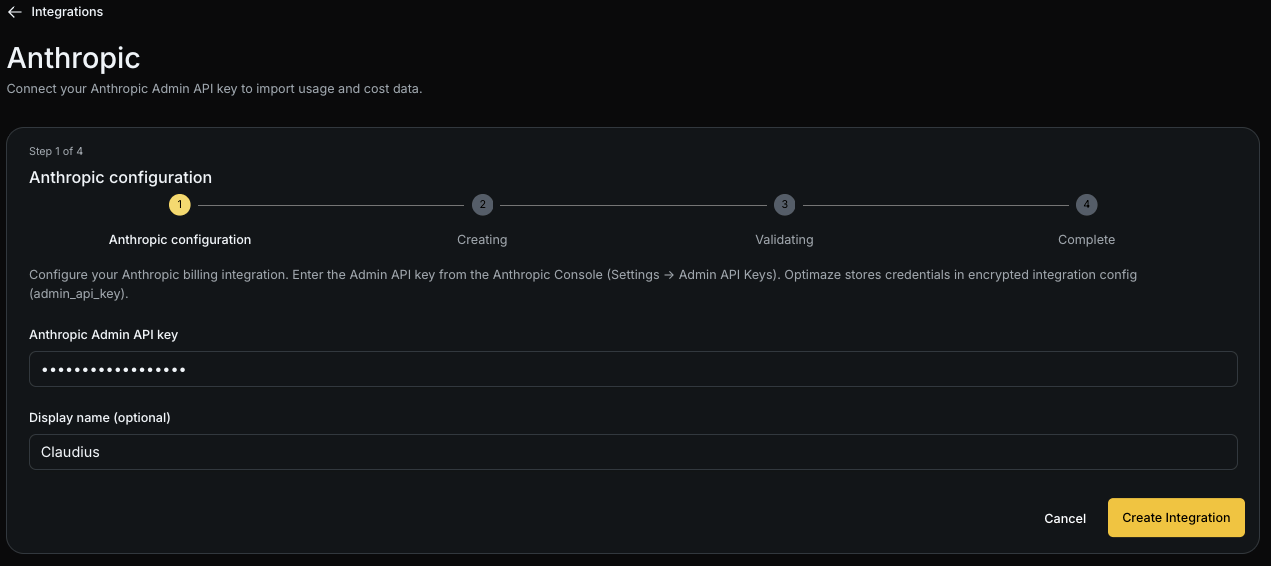The height and width of the screenshot is (566, 1271).
Task: Click the Anthropic Admin API key field
Action: pyautogui.click(x=633, y=369)
